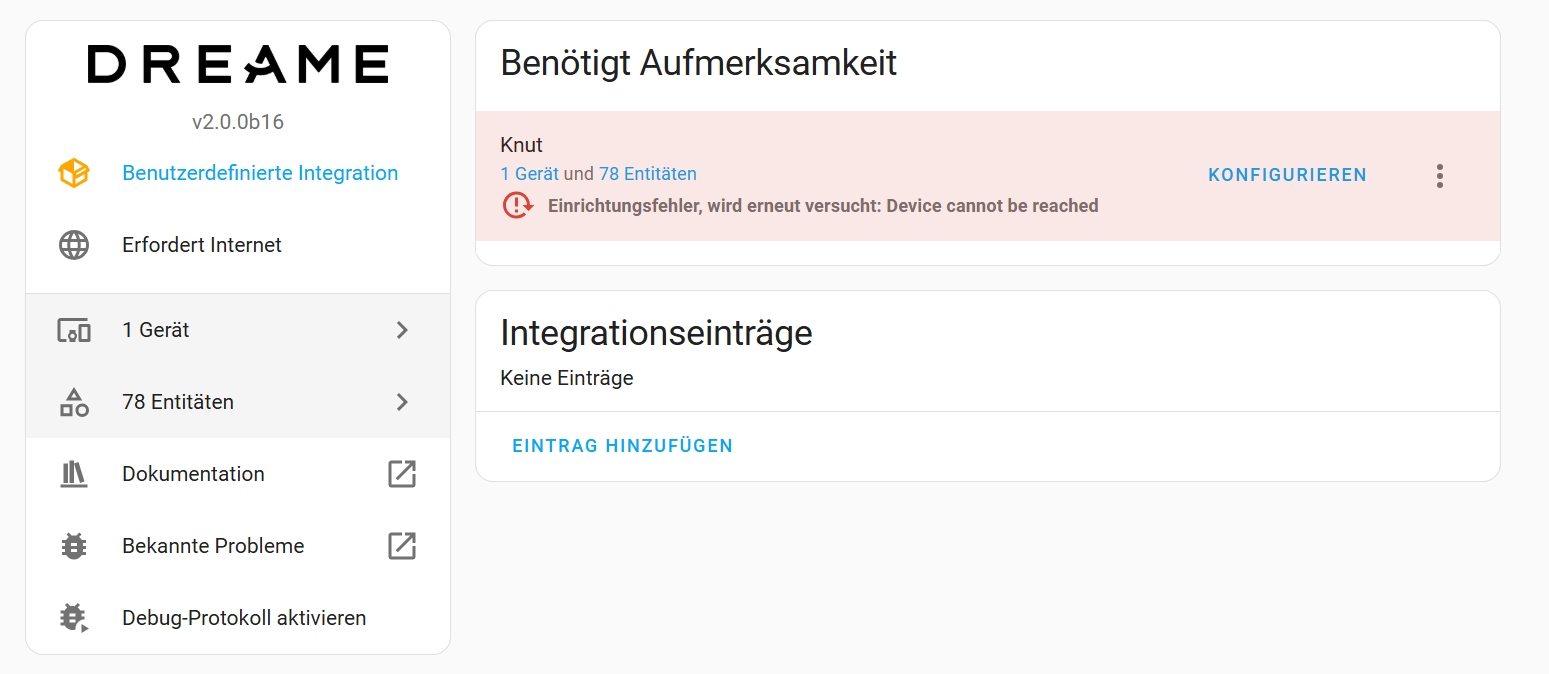Click EINTRAG HINZUFÜGEN
The width and height of the screenshot is (1549, 674).
[x=623, y=446]
